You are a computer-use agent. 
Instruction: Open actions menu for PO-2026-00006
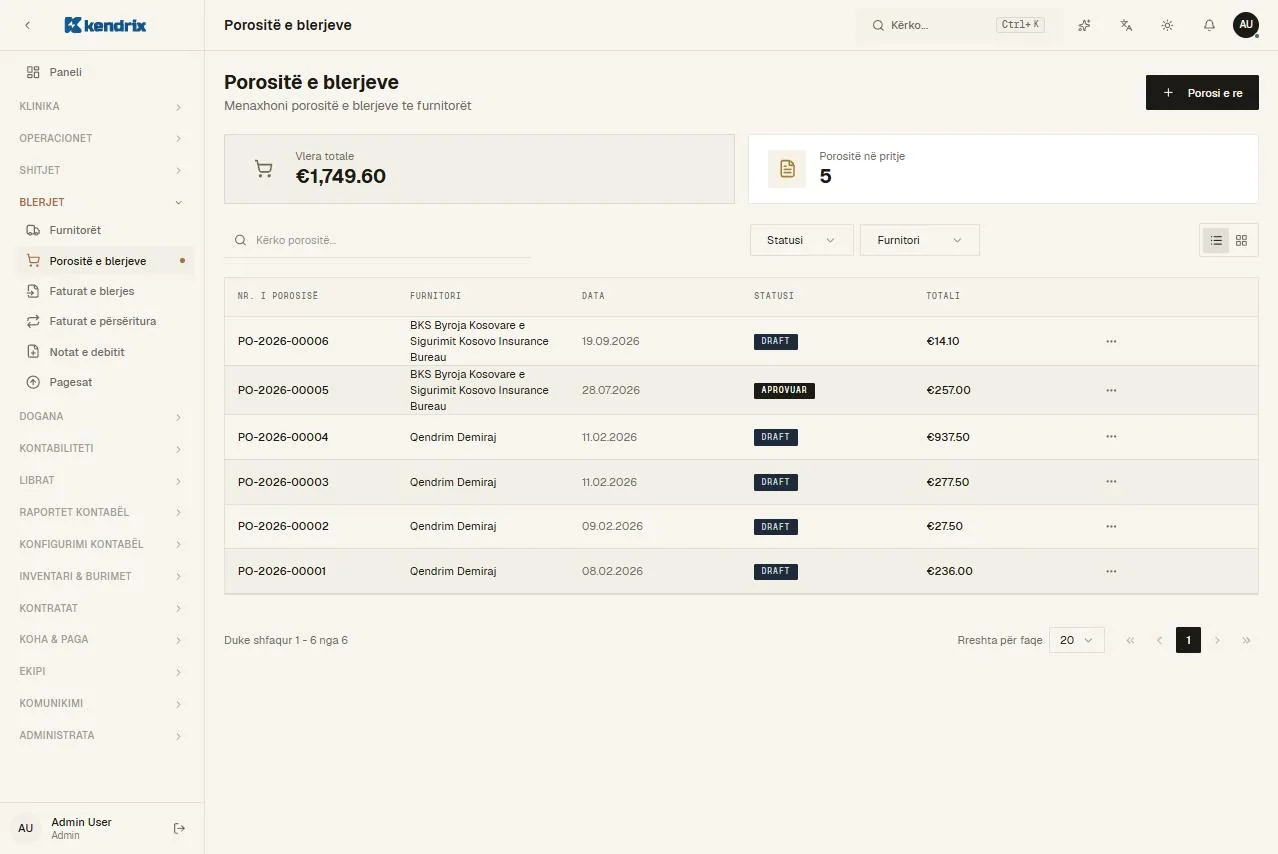(1111, 341)
